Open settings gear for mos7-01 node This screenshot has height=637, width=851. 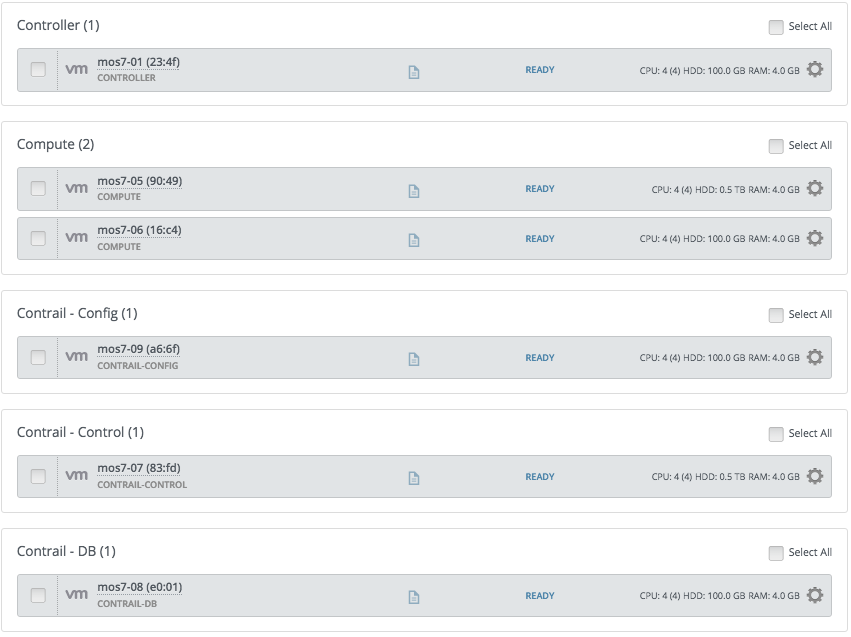tap(815, 69)
